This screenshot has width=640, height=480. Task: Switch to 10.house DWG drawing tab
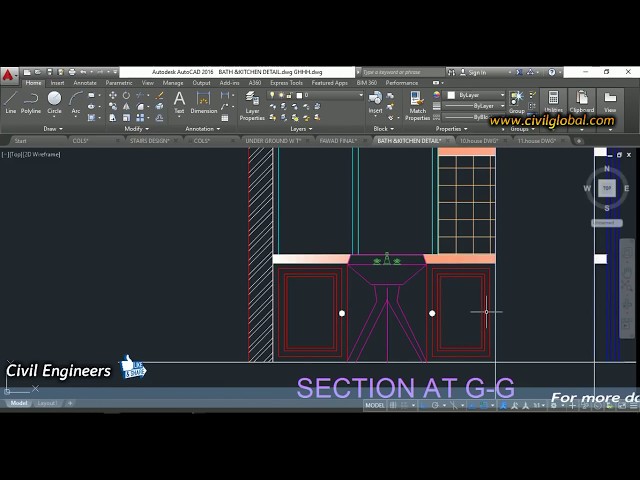tap(479, 141)
